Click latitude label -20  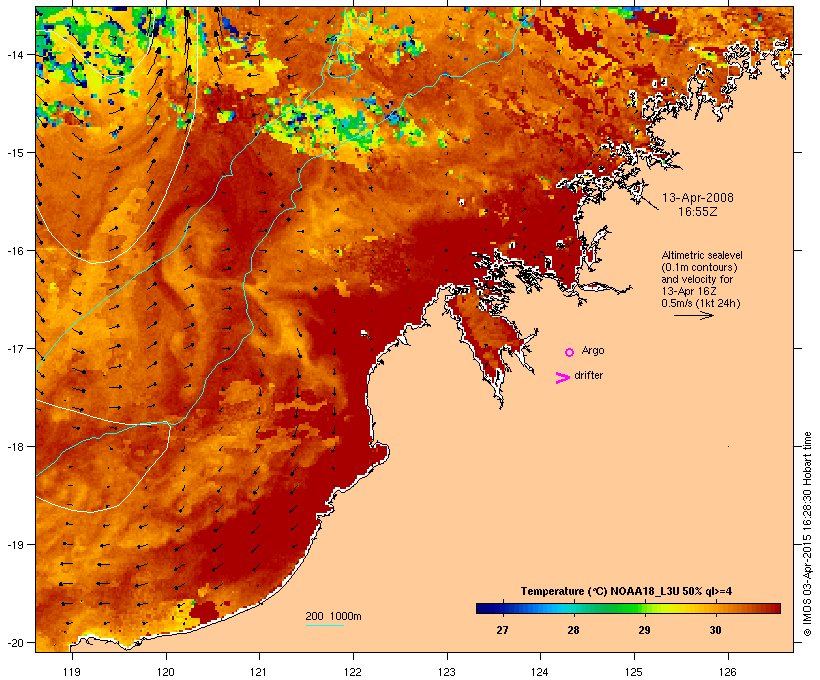(14, 643)
